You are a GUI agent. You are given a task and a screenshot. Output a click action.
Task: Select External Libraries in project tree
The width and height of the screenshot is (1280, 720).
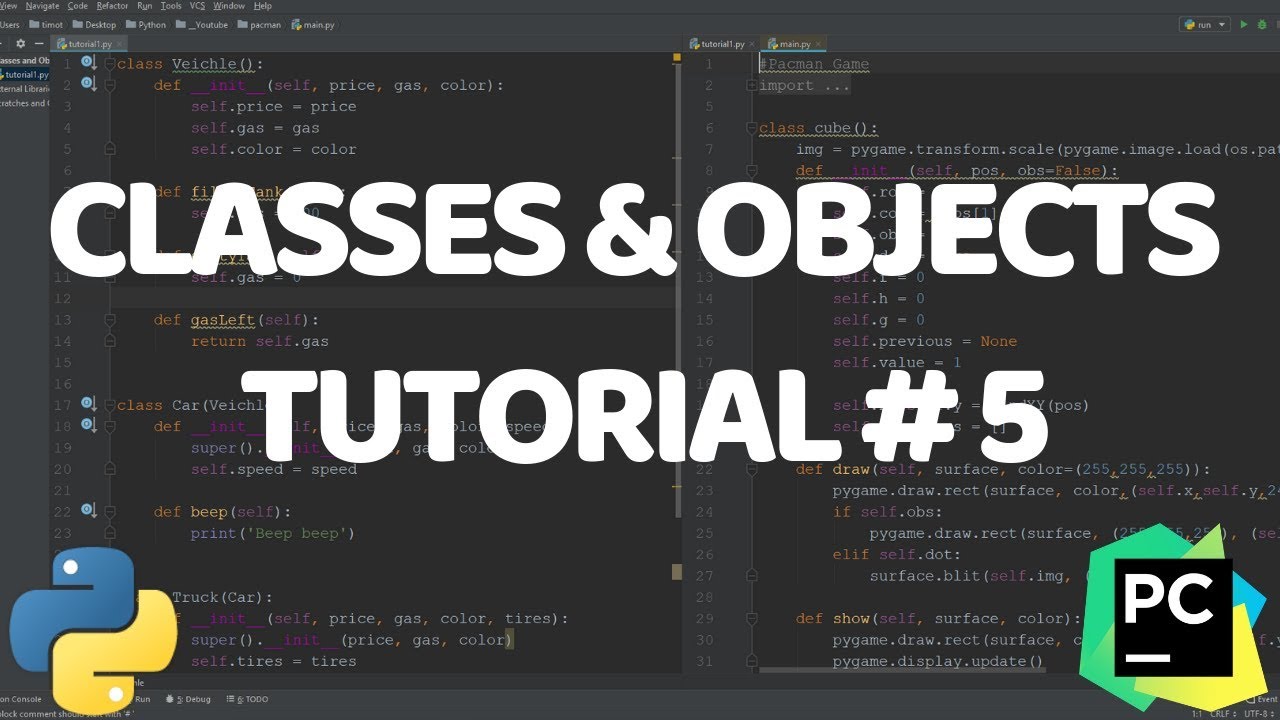pyautogui.click(x=24, y=89)
